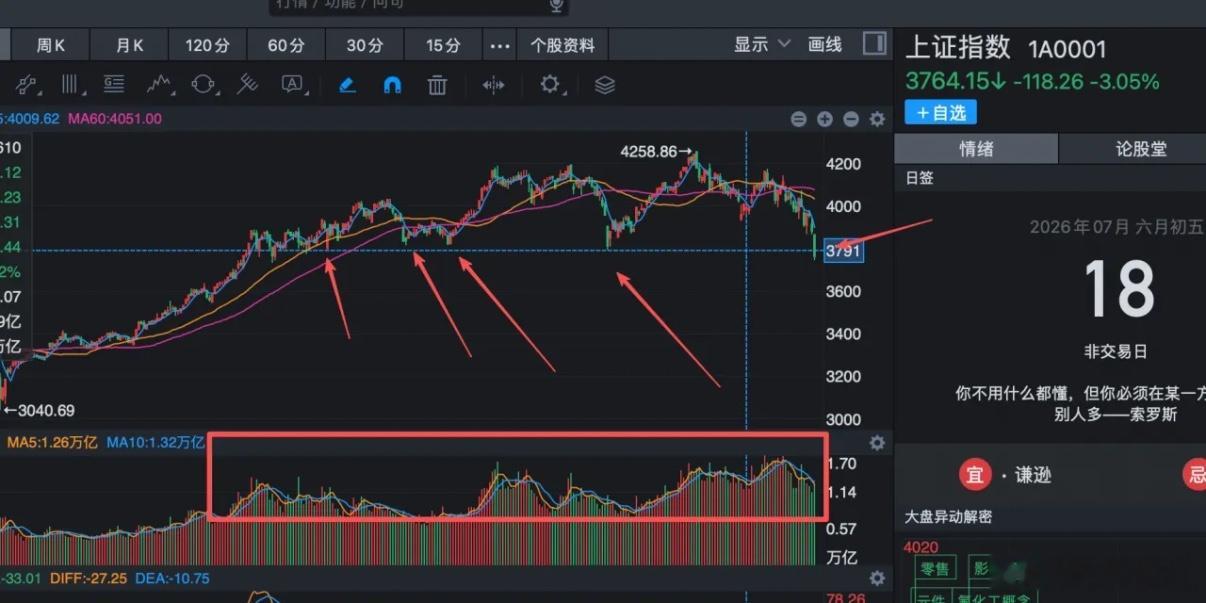This screenshot has height=603, width=1206.
Task: Switch to 月K monthly chart
Action: tap(130, 45)
